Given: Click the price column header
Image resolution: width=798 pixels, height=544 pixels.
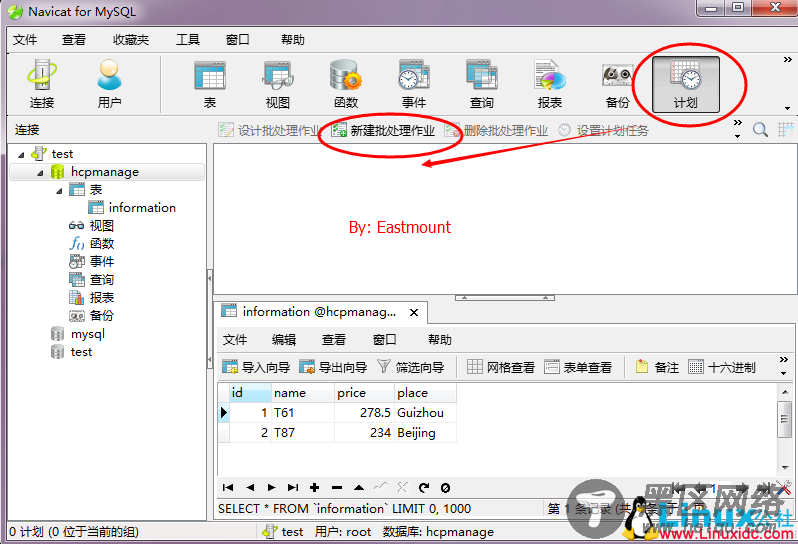Looking at the screenshot, I should pyautogui.click(x=364, y=393).
